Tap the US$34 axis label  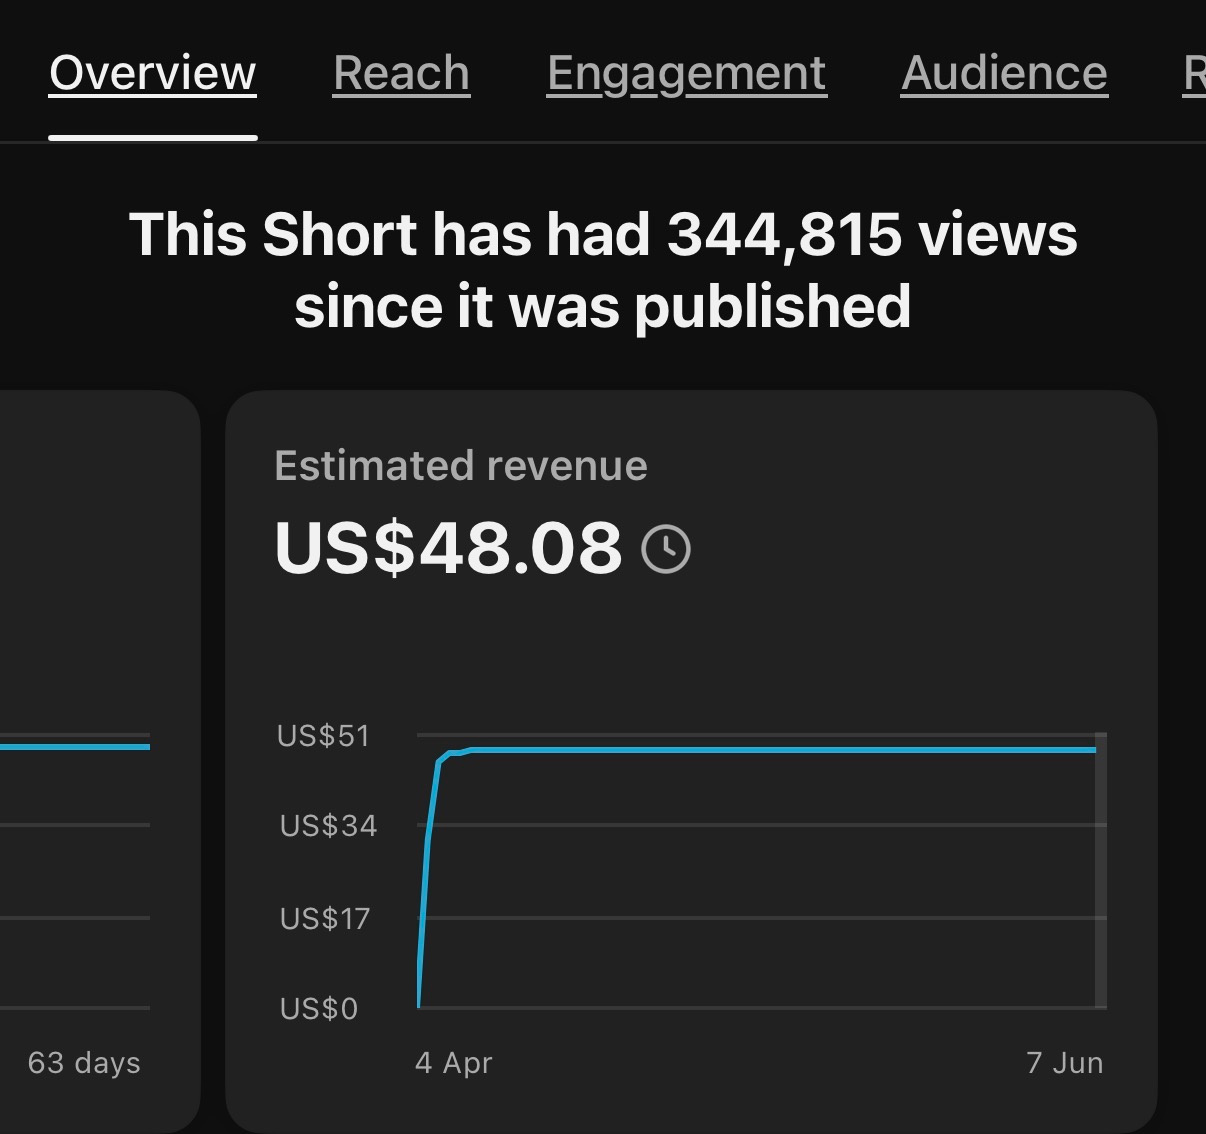coord(328,826)
